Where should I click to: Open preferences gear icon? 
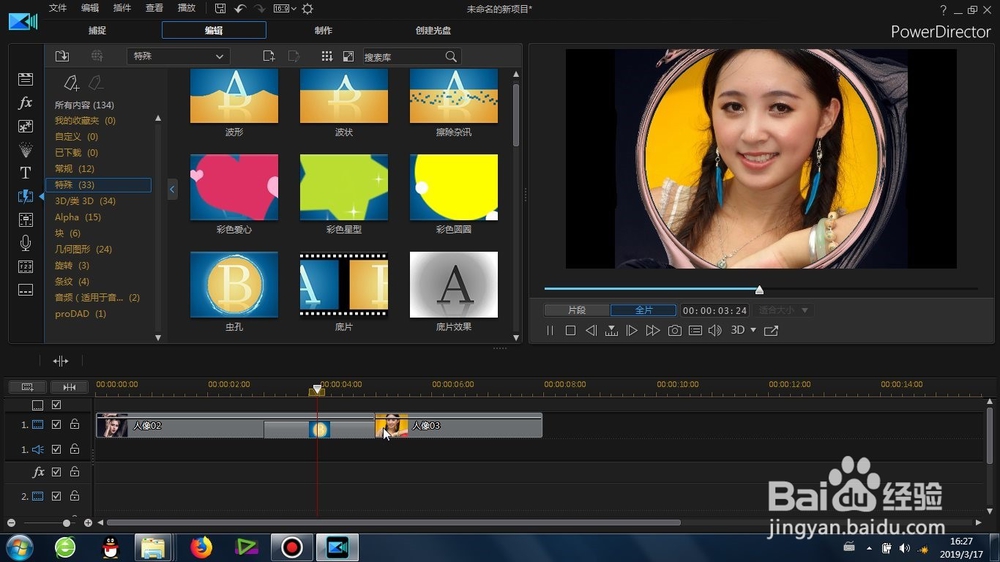307,9
